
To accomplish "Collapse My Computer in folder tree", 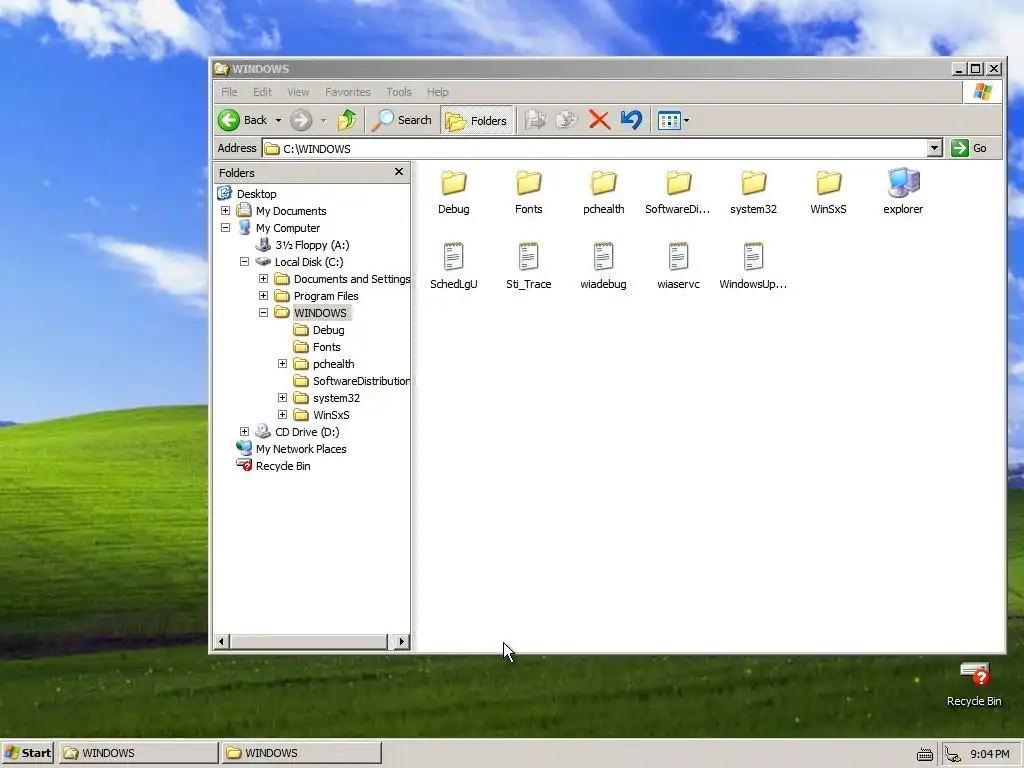I will click(225, 227).
